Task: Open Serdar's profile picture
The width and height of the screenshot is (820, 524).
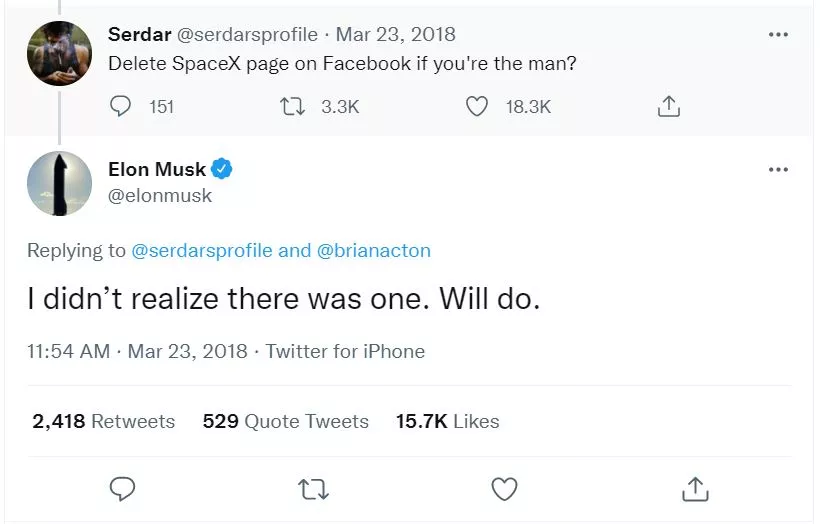Action: click(60, 53)
